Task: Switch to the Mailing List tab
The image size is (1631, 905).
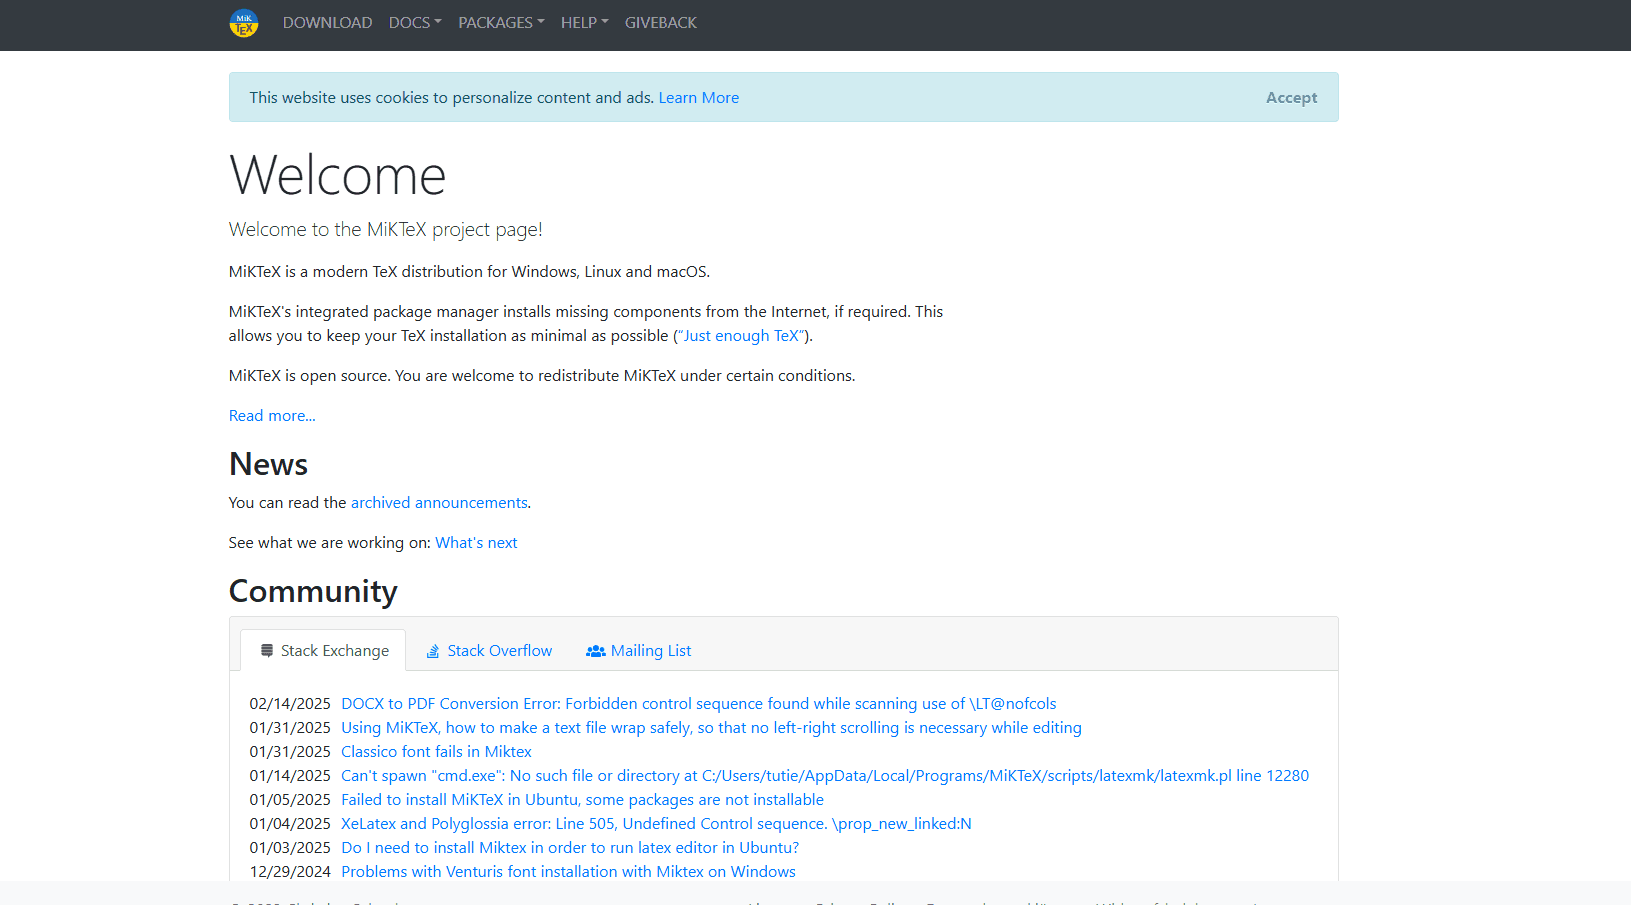Action: pos(638,651)
